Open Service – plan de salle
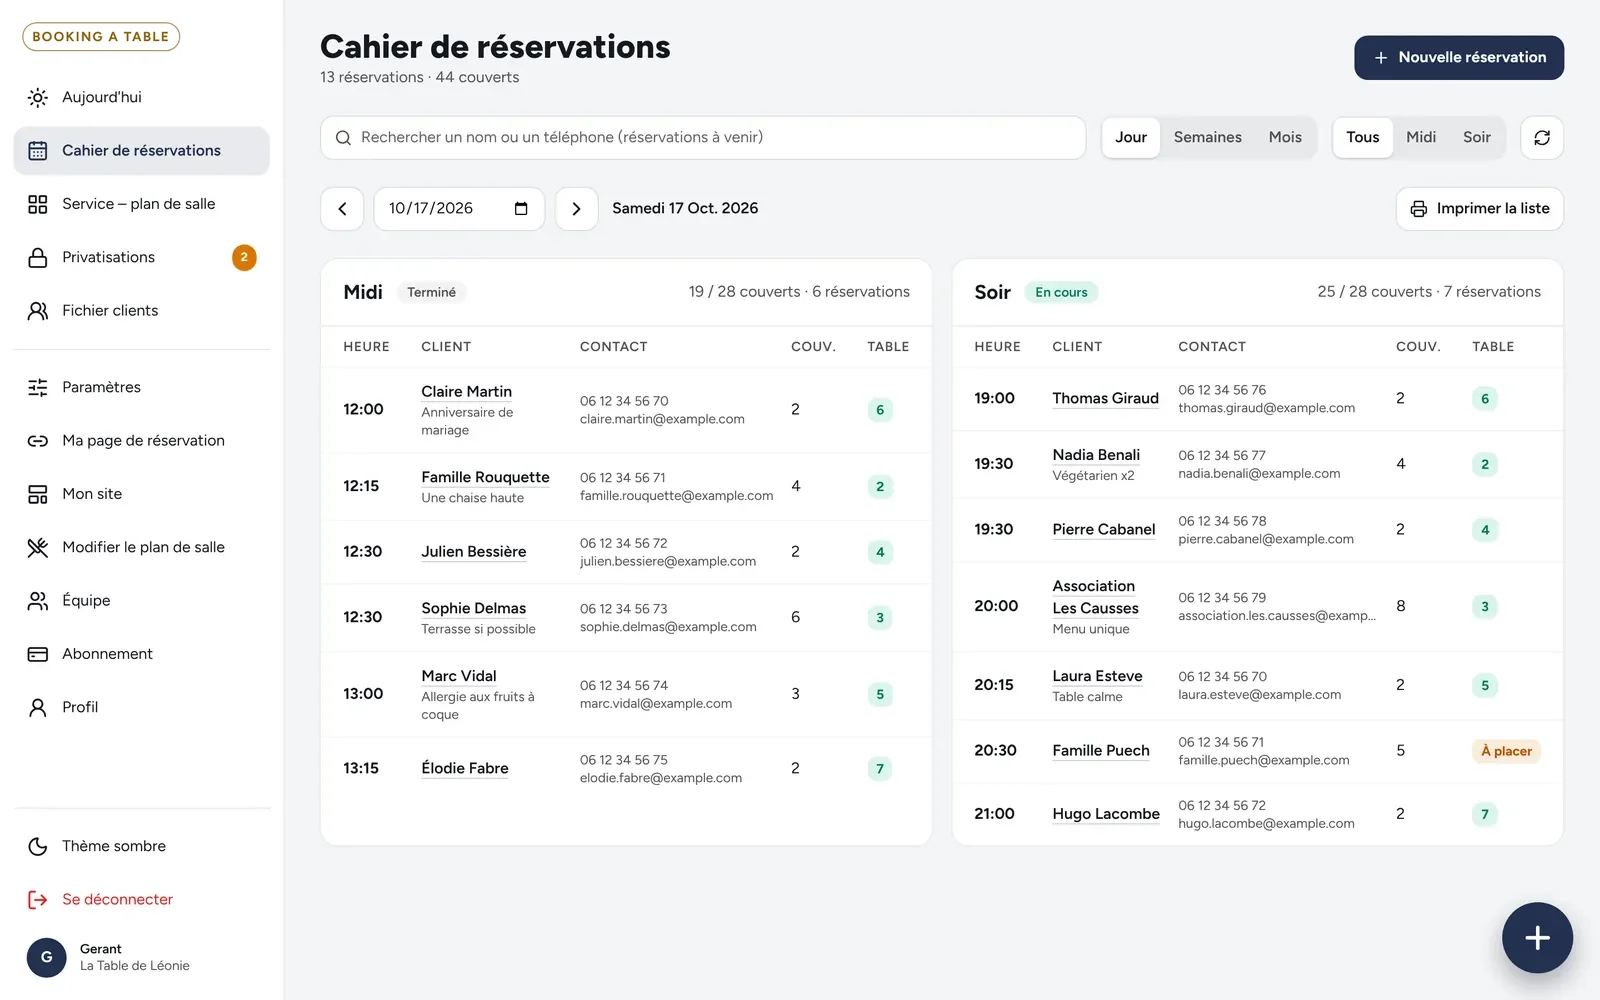 [x=142, y=204]
